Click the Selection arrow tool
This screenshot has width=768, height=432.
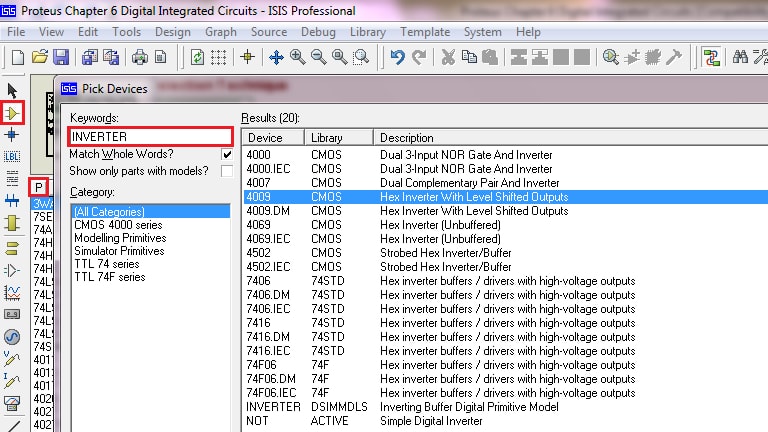tap(13, 92)
